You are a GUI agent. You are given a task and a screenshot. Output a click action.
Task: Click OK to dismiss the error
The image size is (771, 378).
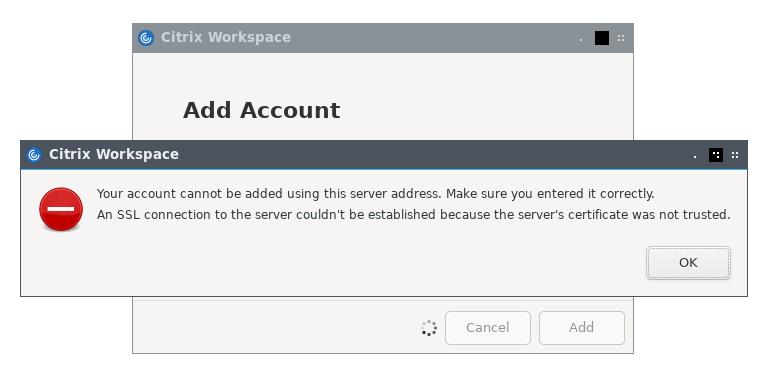click(x=688, y=263)
